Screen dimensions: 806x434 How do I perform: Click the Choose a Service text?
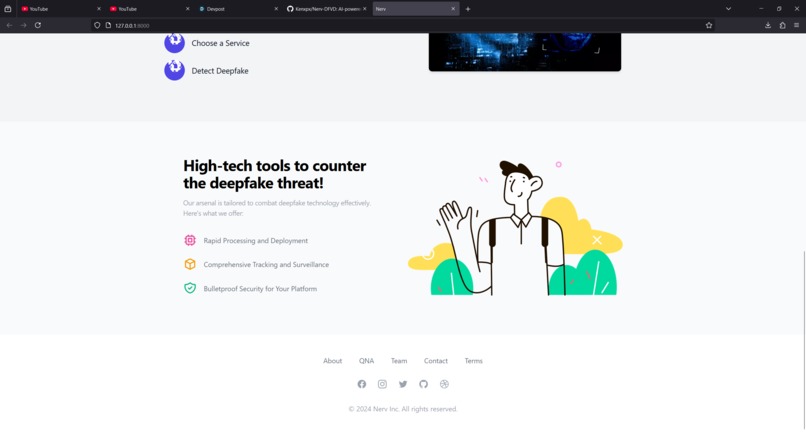tap(221, 43)
